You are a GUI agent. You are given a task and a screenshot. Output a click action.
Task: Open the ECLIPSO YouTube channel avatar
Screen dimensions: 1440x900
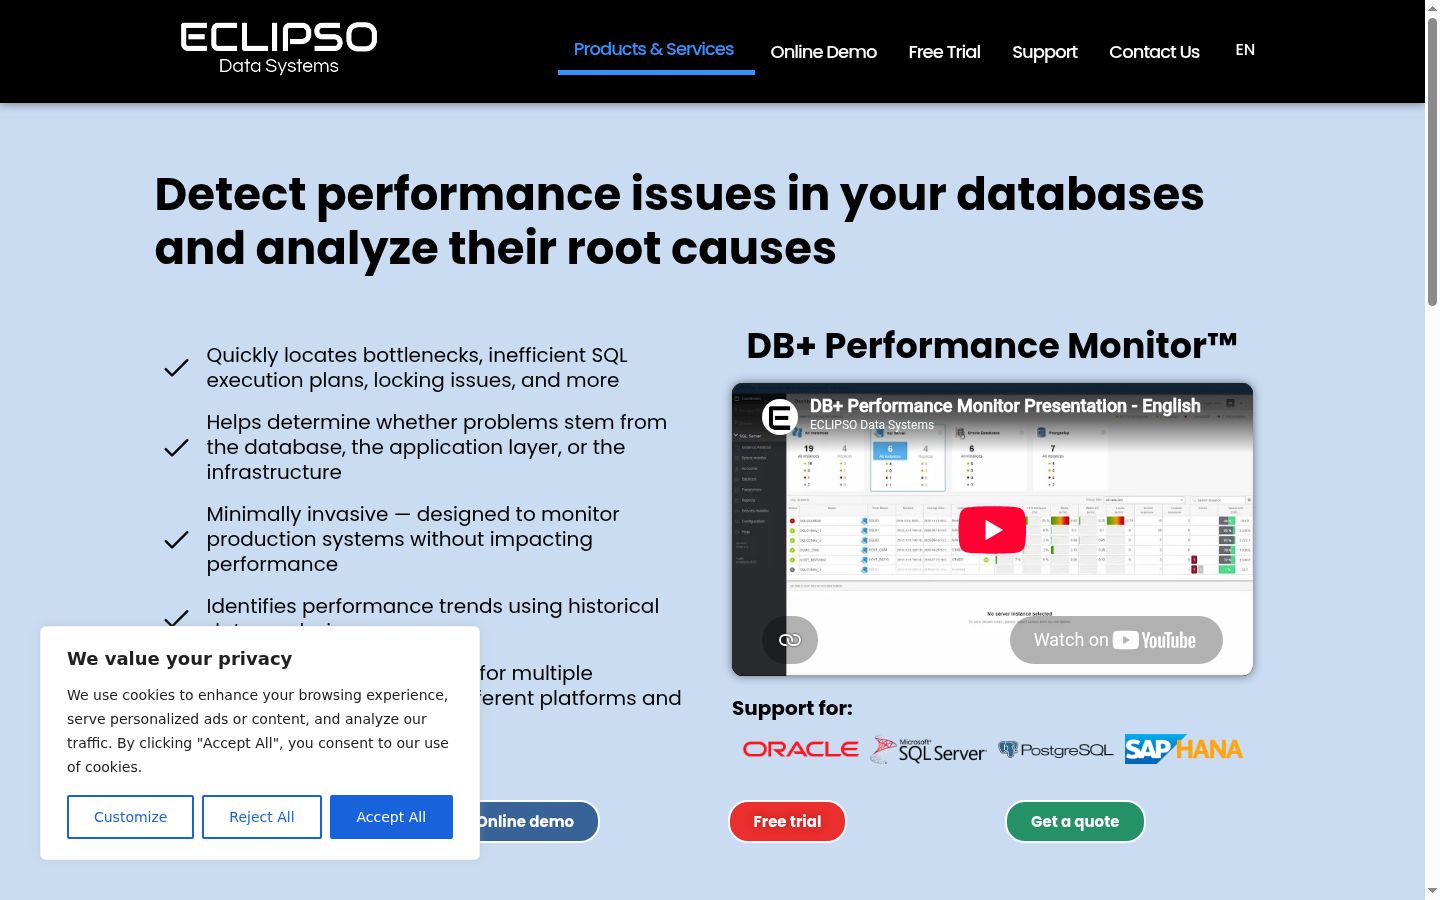coord(780,417)
